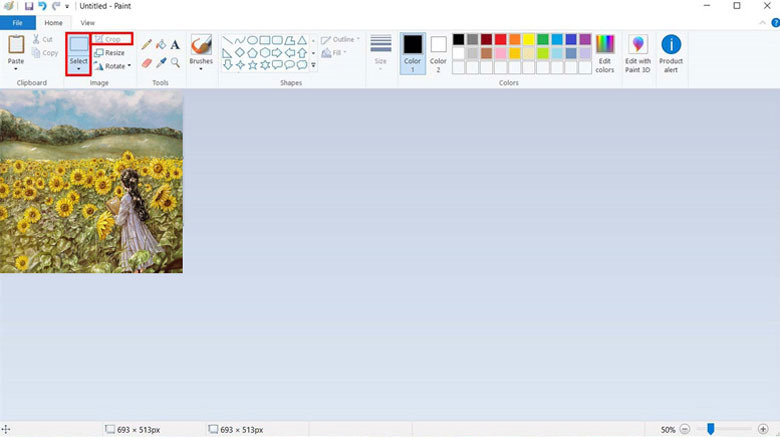The height and width of the screenshot is (437, 780).
Task: Open Paint Help question mark
Action: [x=776, y=23]
